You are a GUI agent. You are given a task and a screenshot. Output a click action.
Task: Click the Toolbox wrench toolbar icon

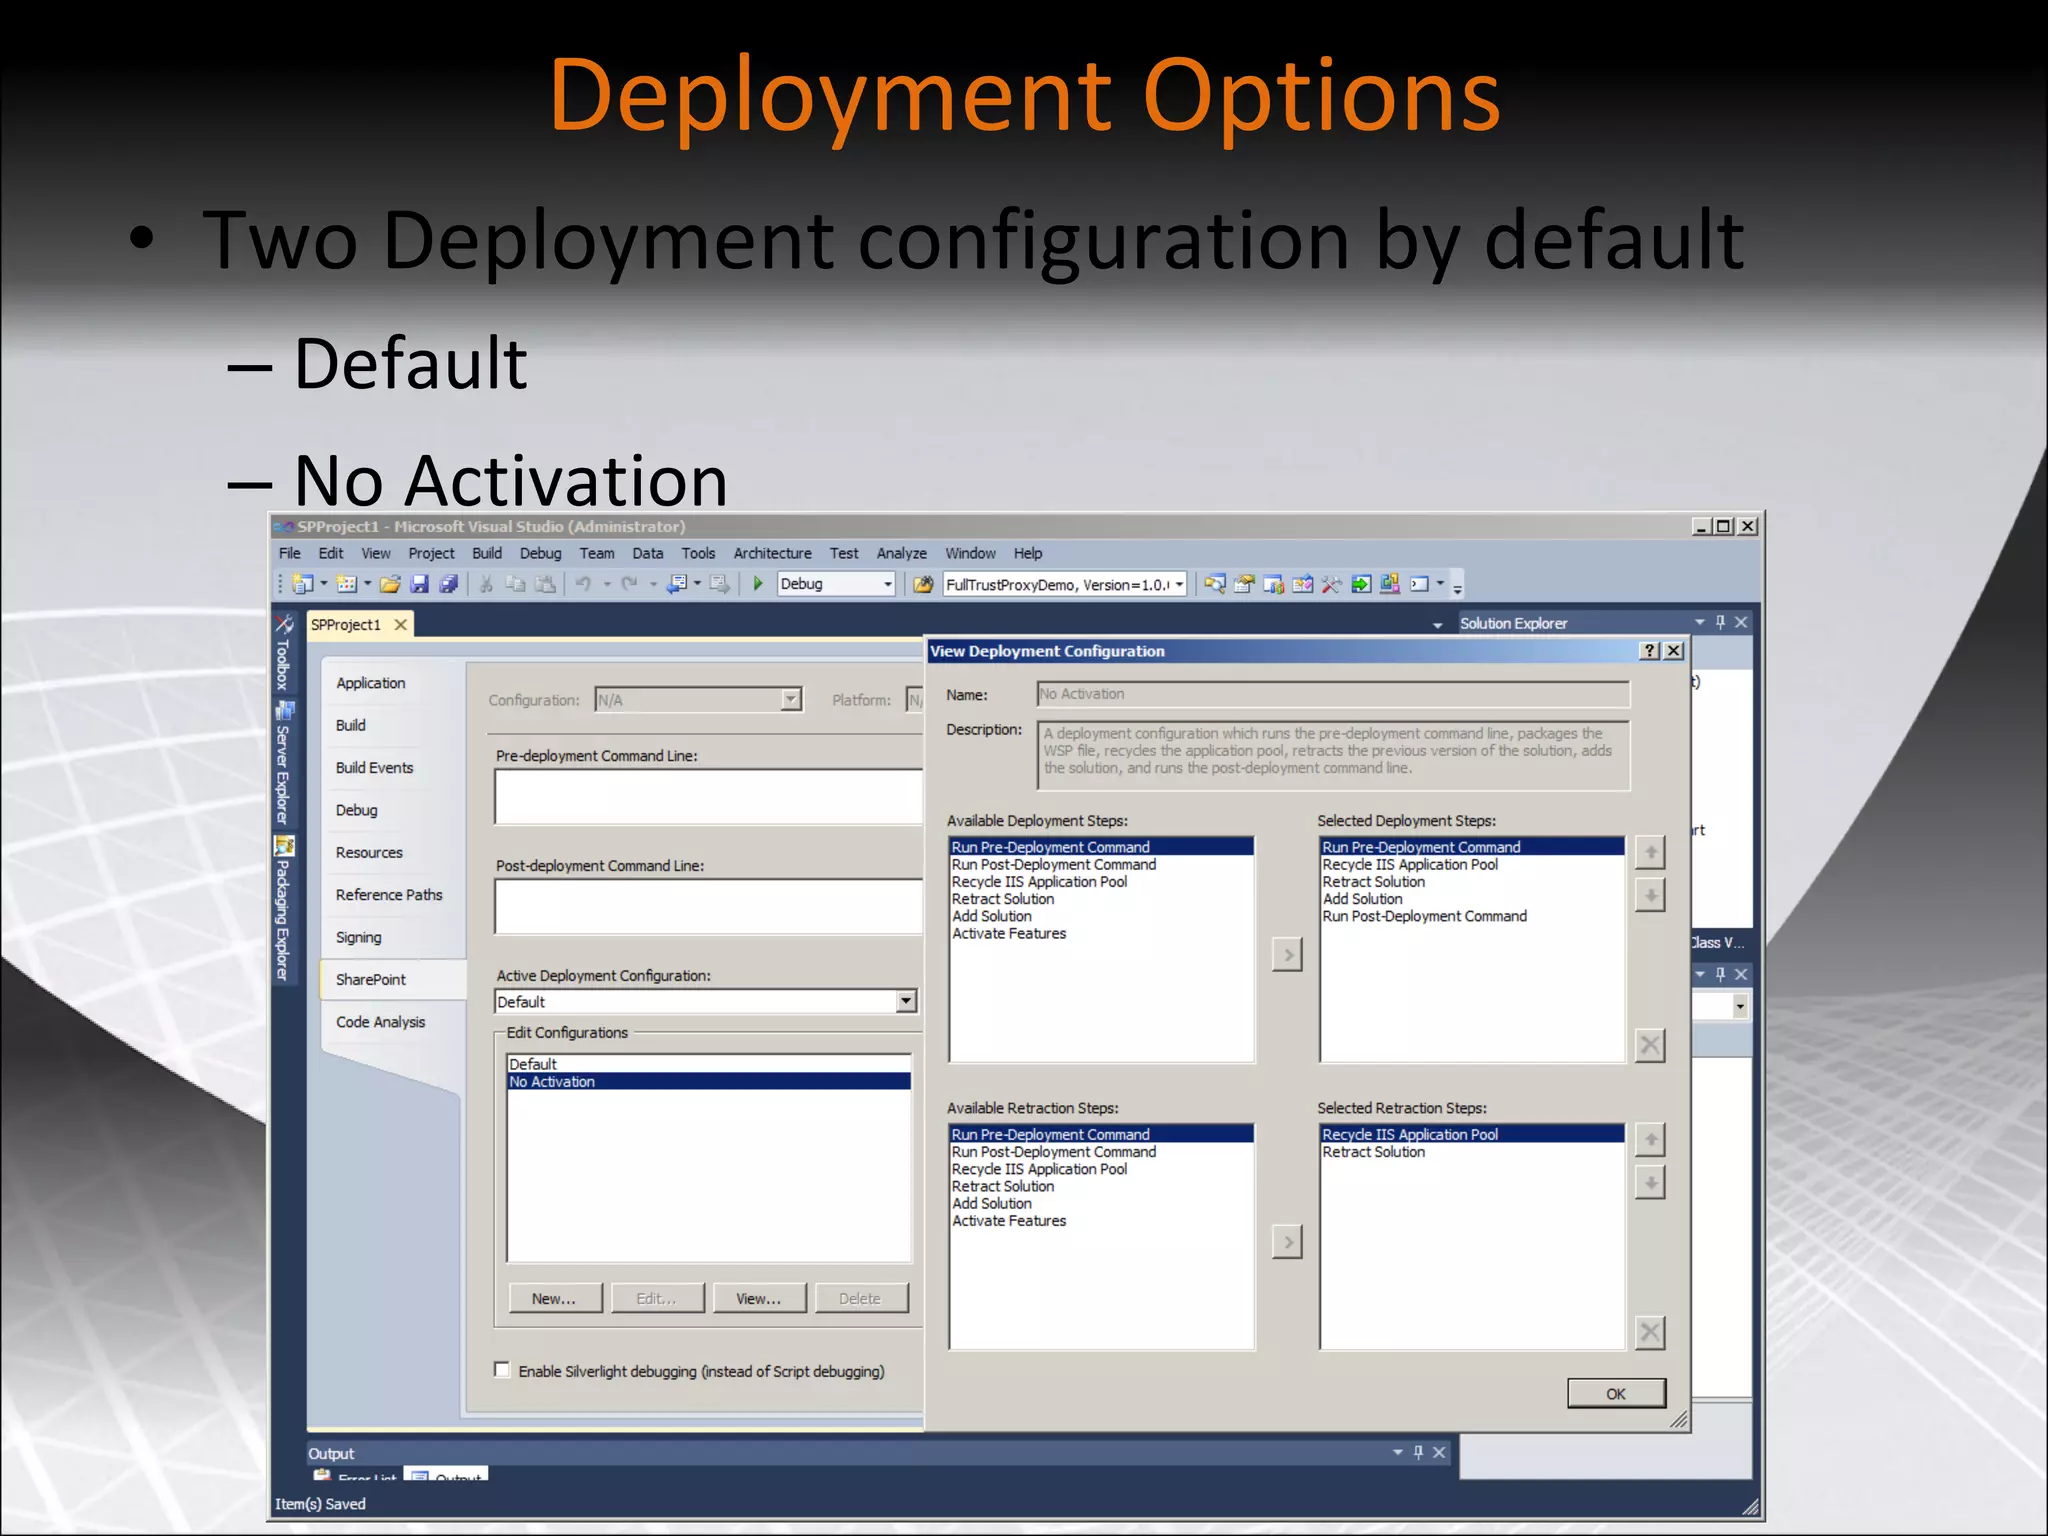(1331, 584)
